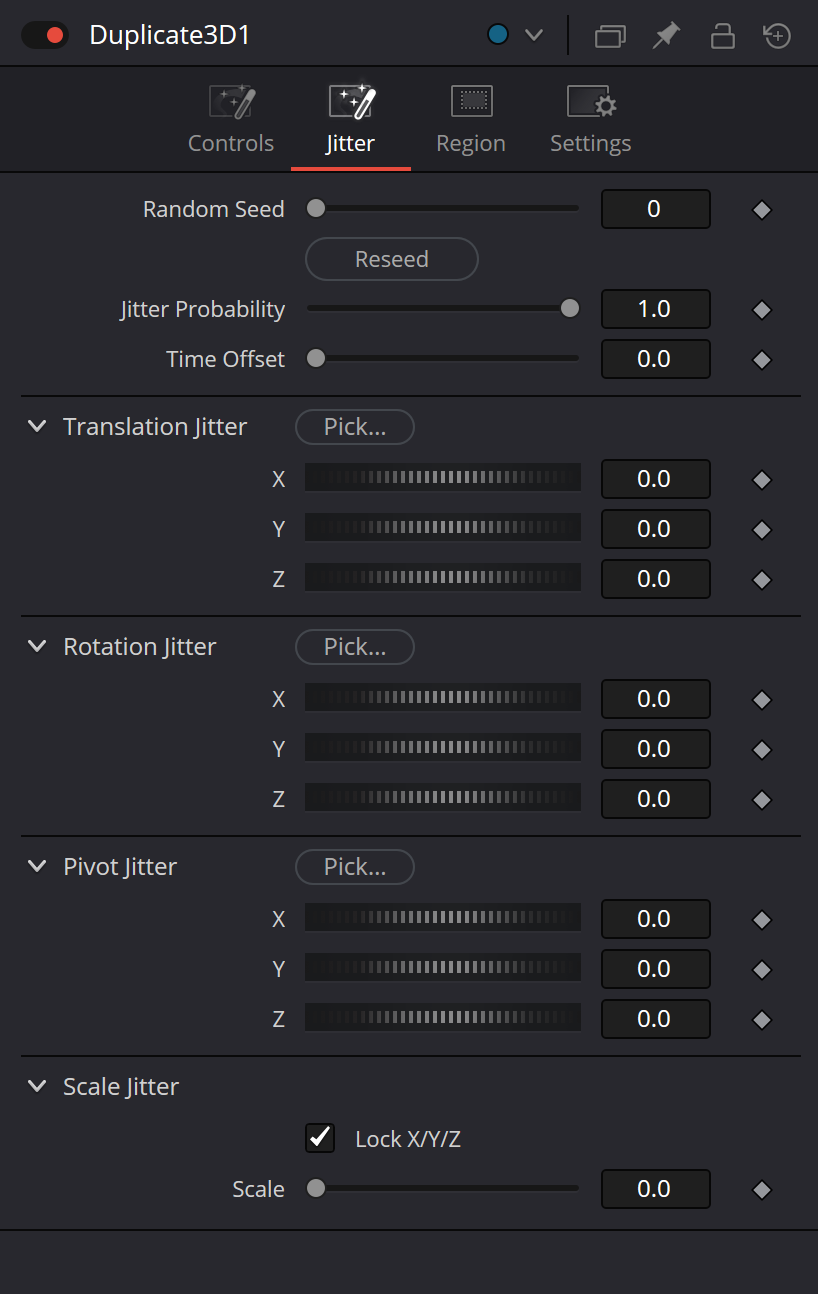The image size is (818, 1294).
Task: Open the Region tab
Action: [x=471, y=120]
